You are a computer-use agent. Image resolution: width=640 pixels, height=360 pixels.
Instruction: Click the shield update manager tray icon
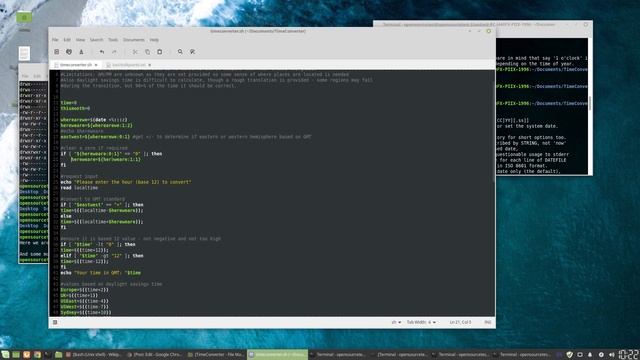coord(570,355)
